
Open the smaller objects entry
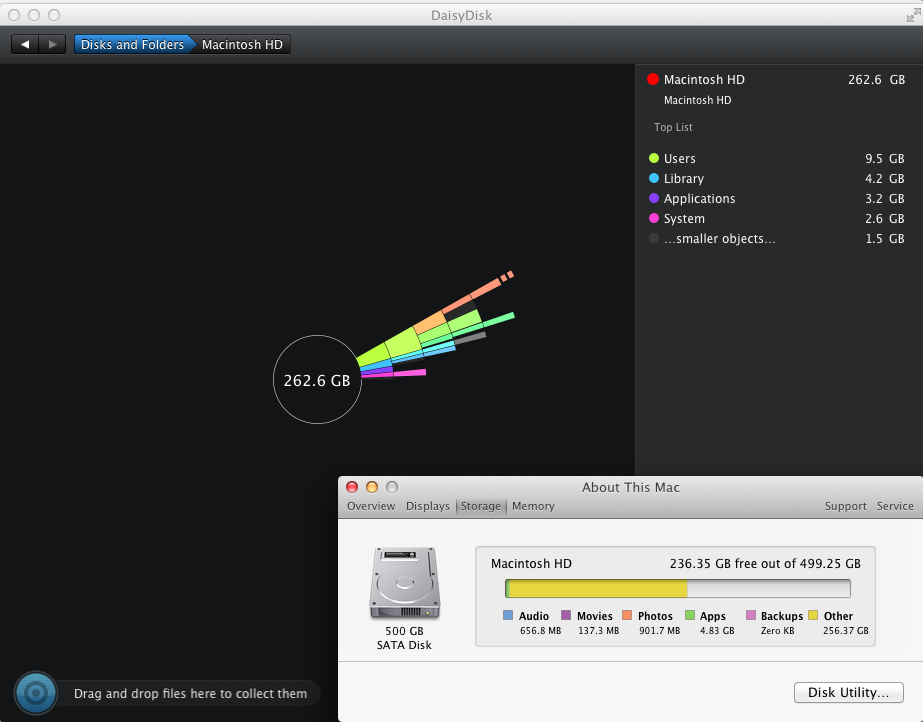[x=776, y=239]
